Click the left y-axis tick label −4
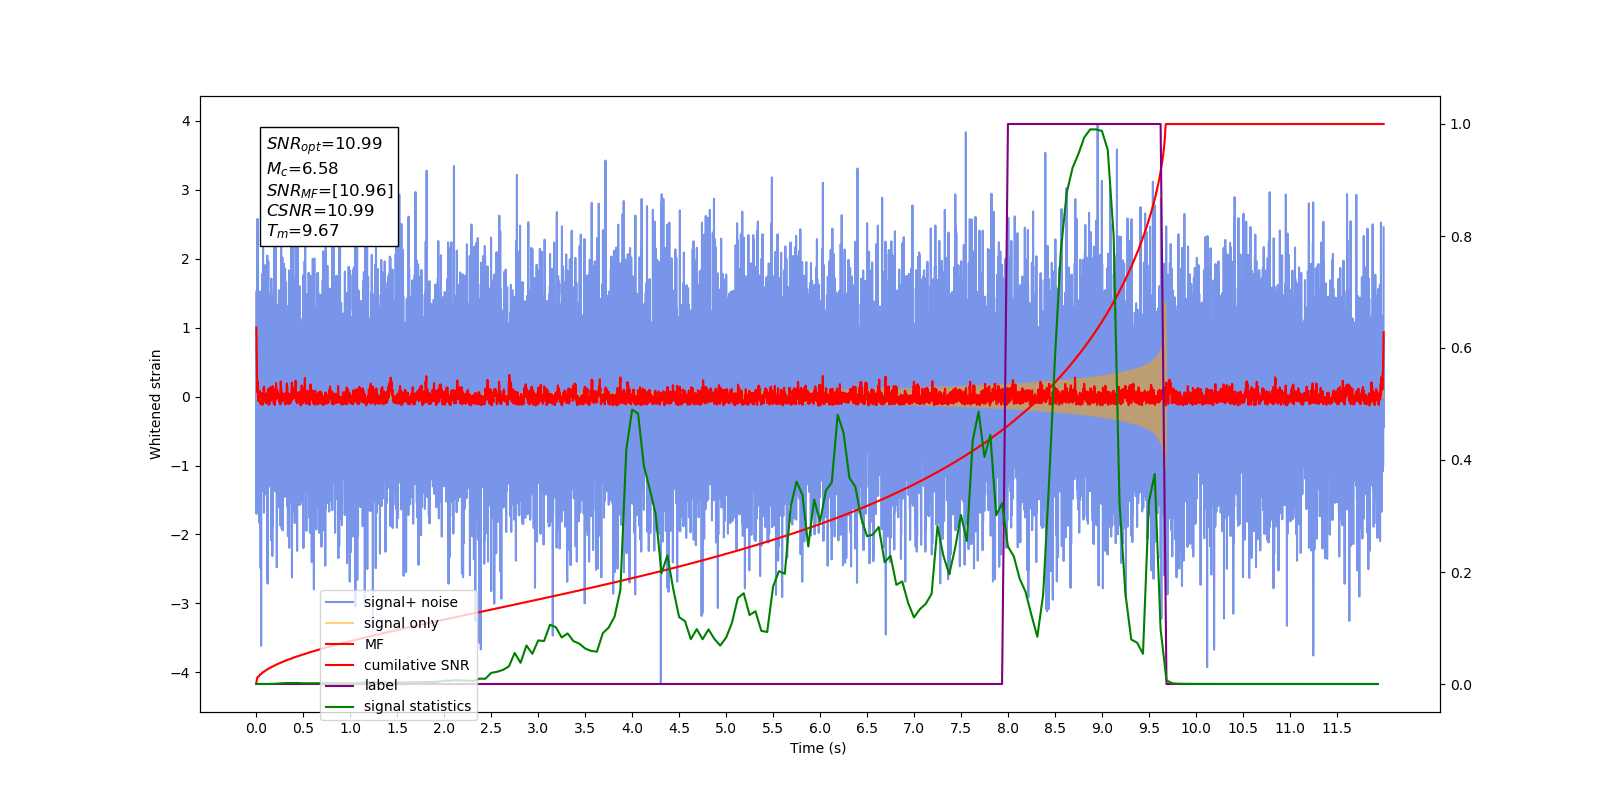Image resolution: width=1600 pixels, height=800 pixels. [181, 673]
